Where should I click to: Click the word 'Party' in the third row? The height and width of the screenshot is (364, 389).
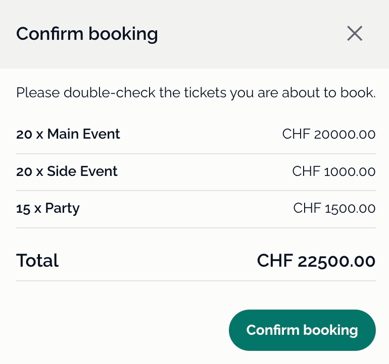62,209
